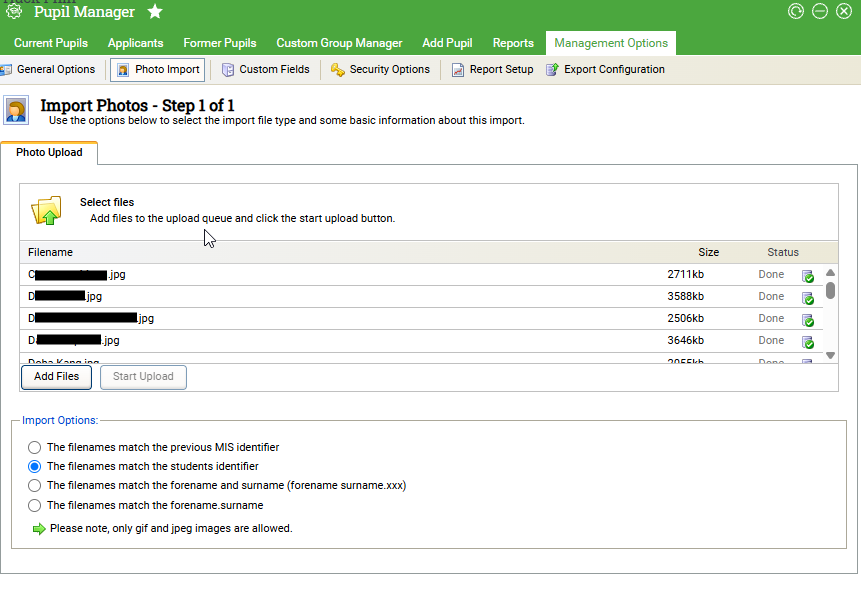
Task: Select the Management Options tab
Action: tap(611, 43)
